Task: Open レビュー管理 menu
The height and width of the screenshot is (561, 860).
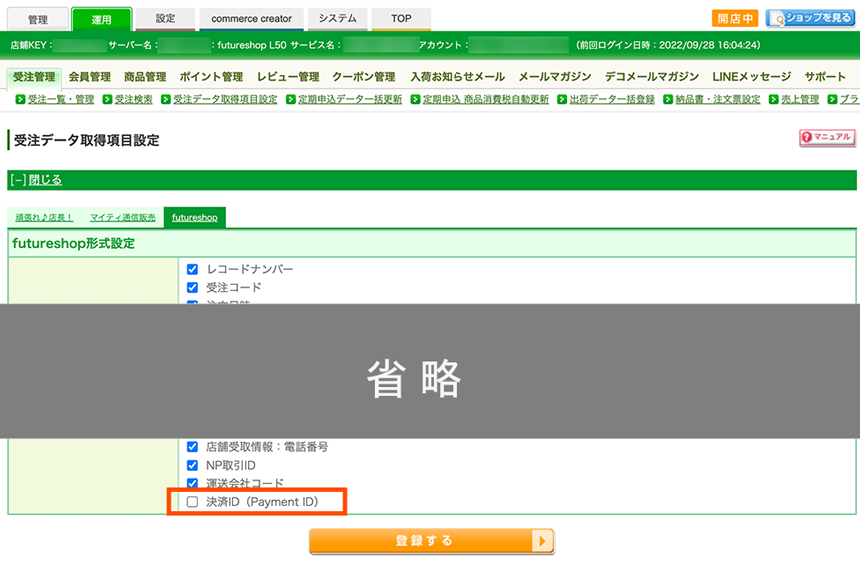Action: 288,77
